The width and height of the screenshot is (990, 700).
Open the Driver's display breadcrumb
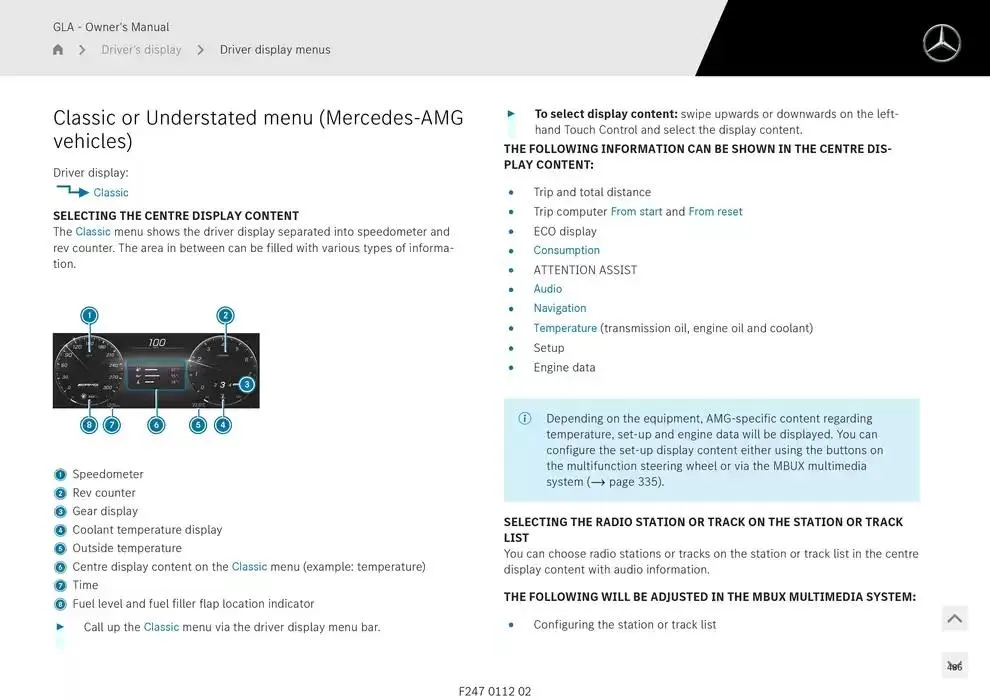(141, 50)
